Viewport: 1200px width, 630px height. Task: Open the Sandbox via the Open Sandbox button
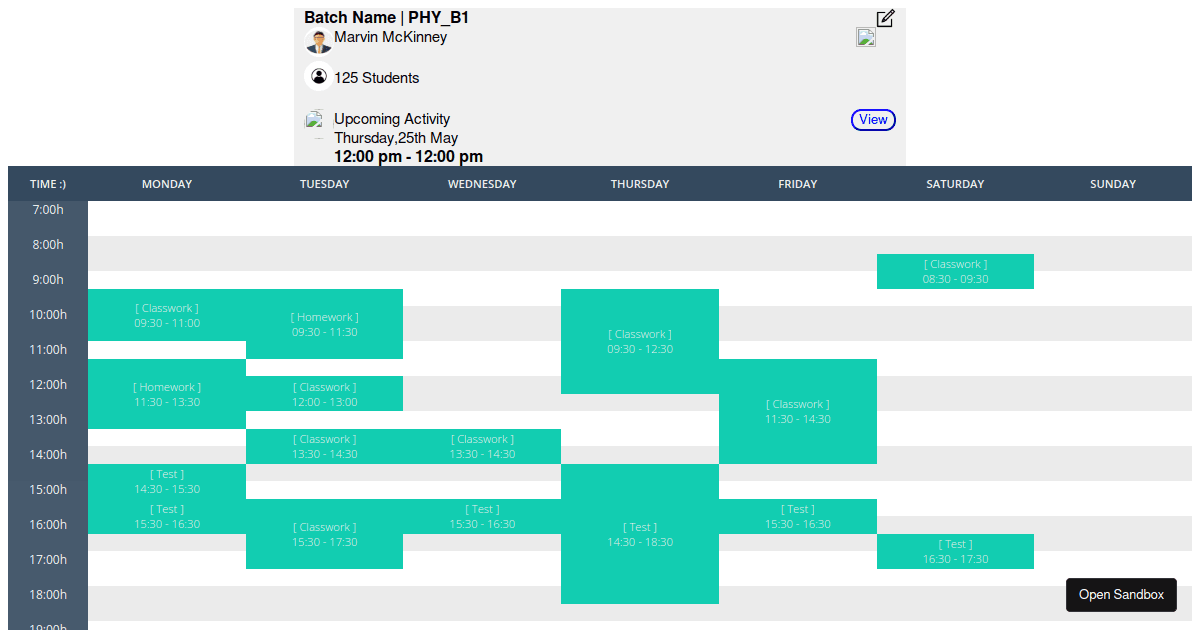point(1121,595)
